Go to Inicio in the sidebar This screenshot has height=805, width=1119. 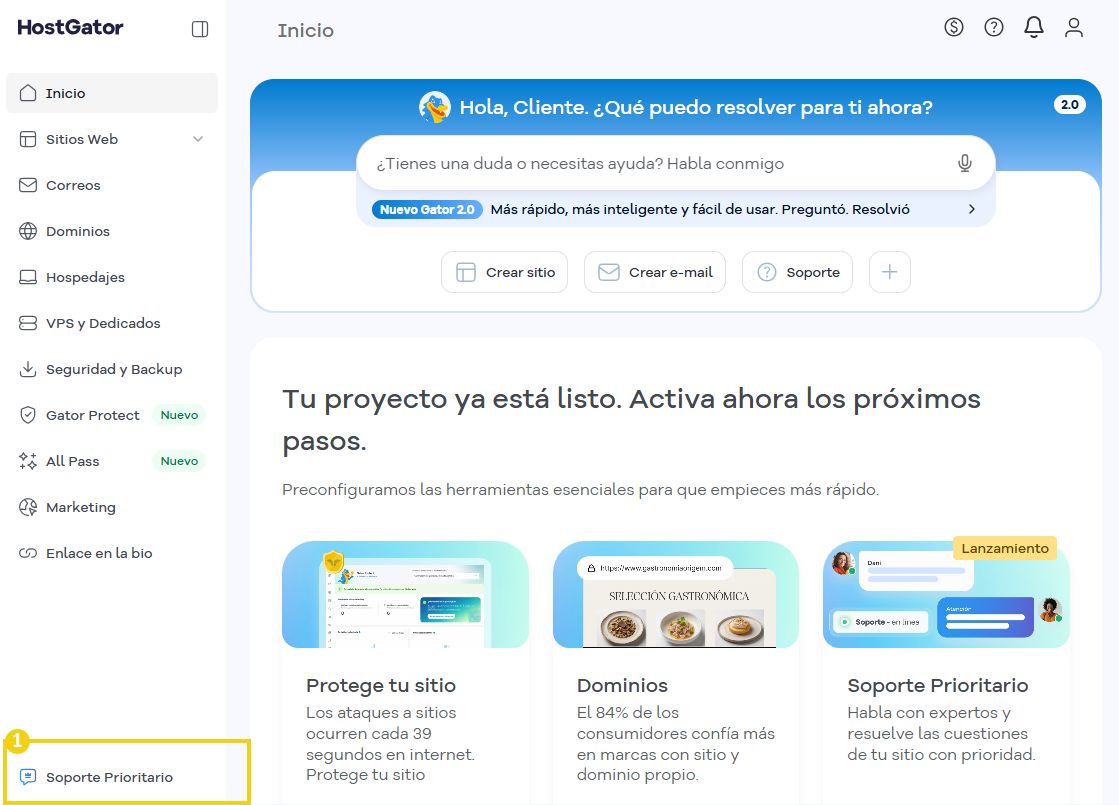tap(112, 93)
